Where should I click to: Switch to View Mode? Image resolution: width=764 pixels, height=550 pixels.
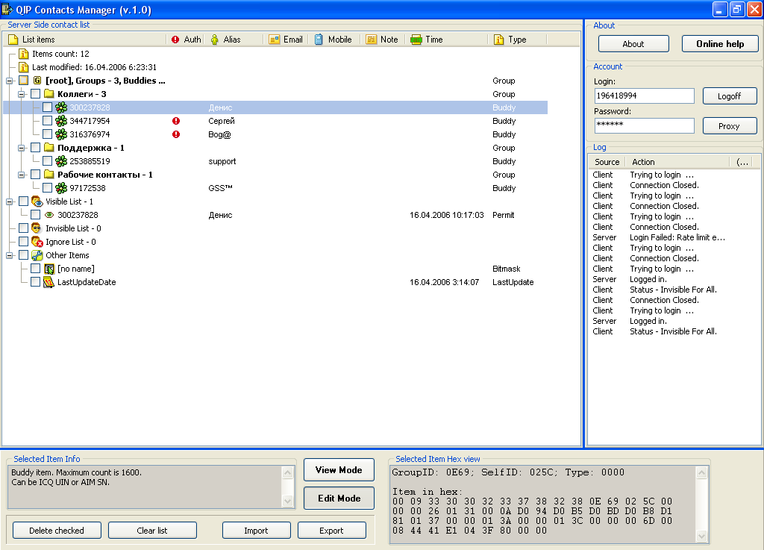coord(339,470)
